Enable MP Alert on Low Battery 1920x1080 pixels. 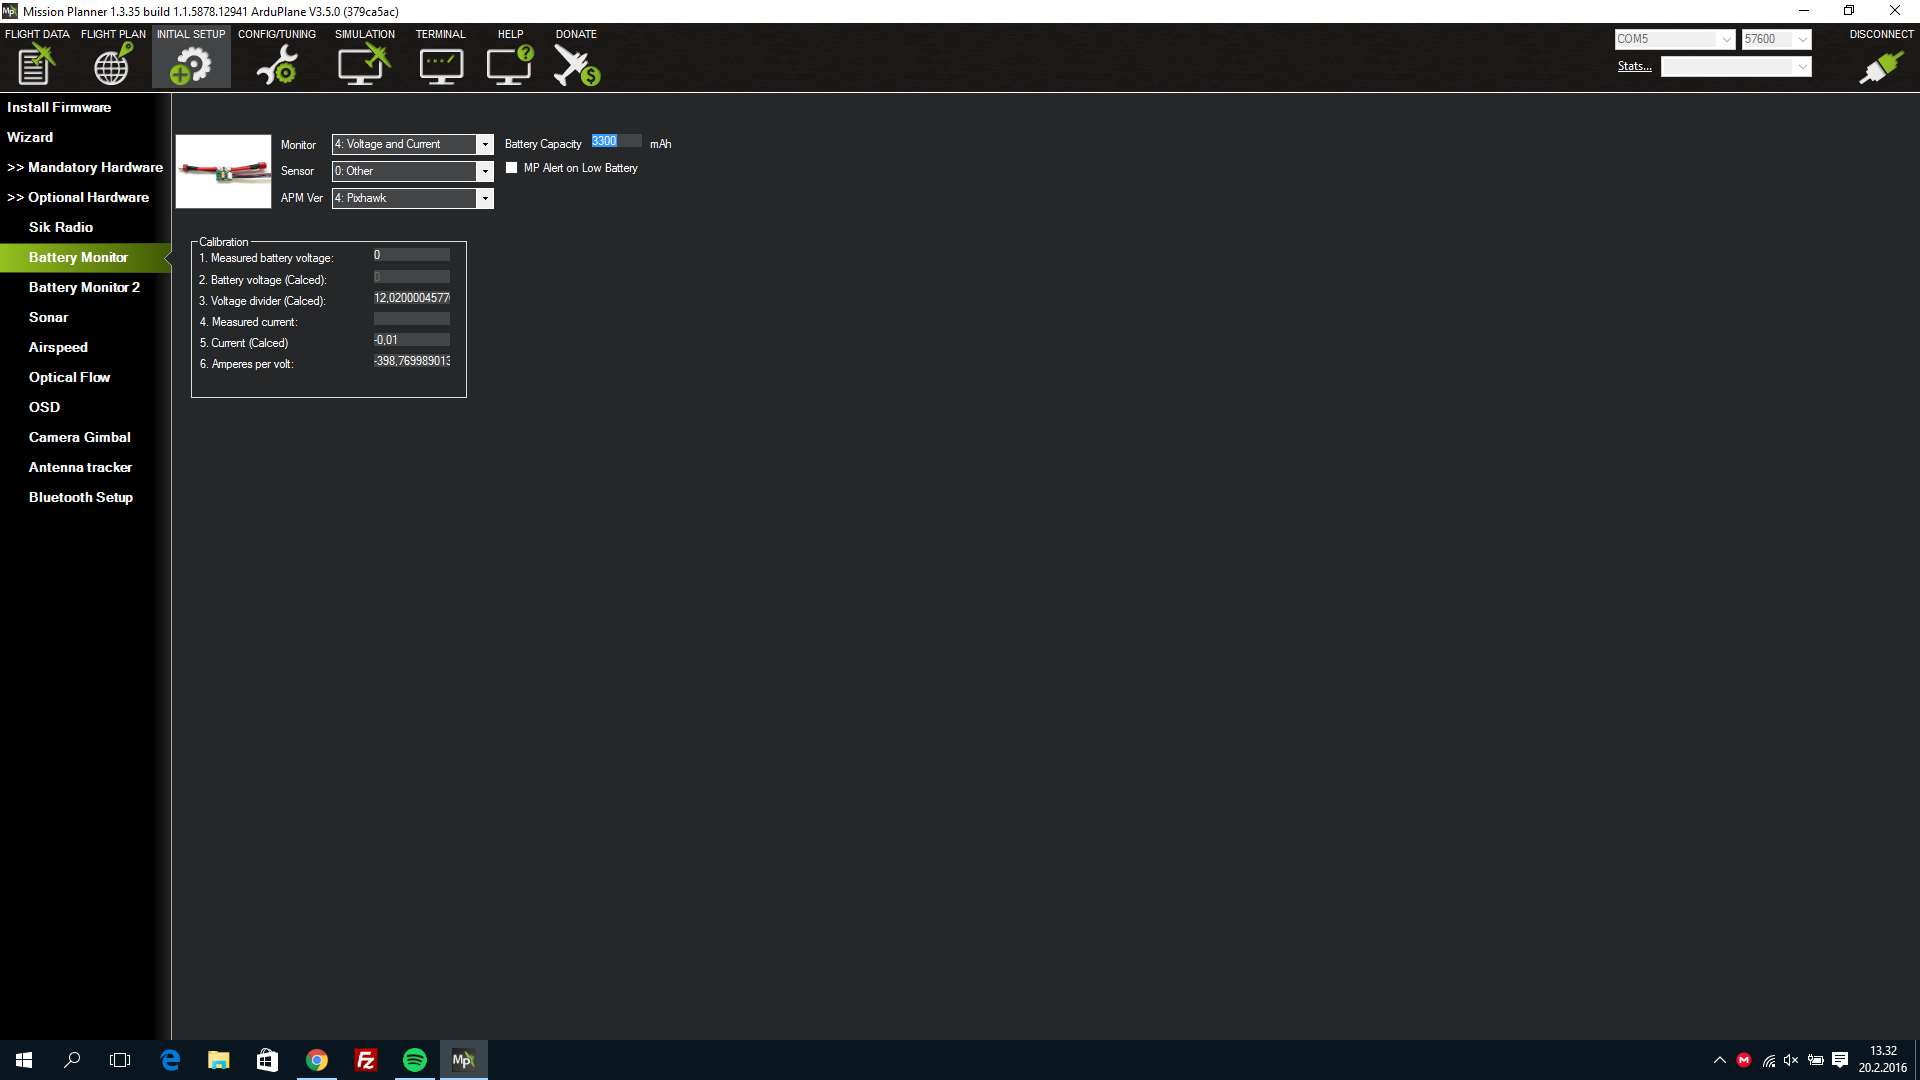(512, 168)
